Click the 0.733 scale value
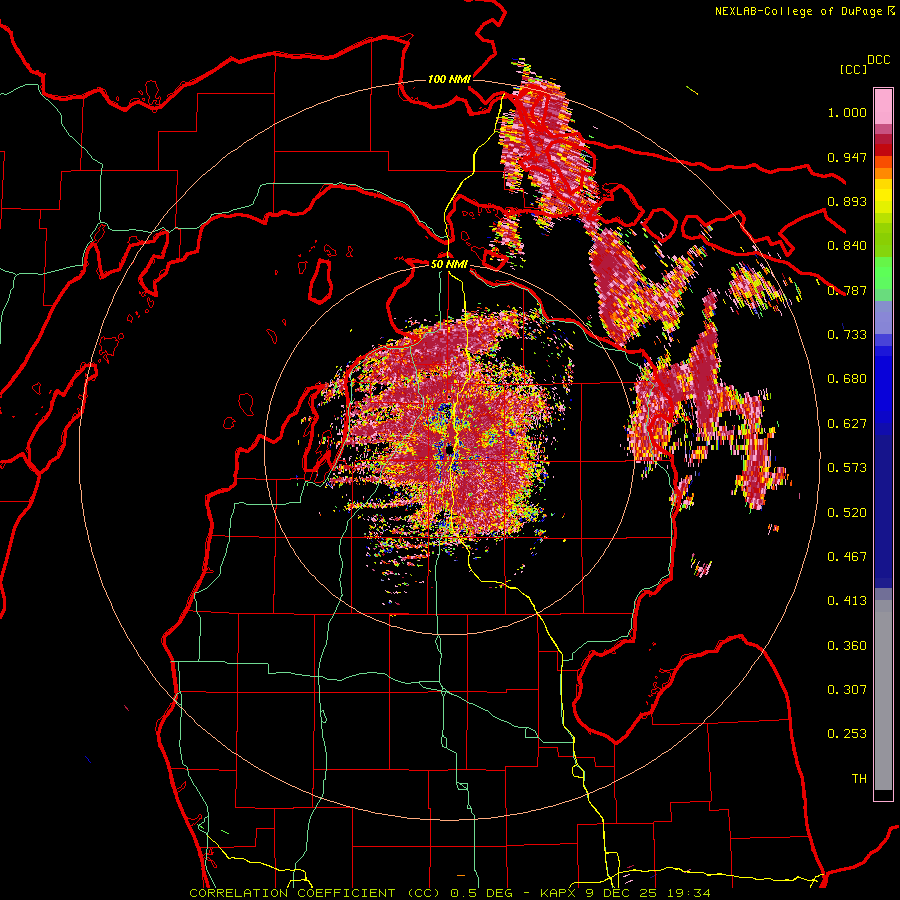 point(847,335)
